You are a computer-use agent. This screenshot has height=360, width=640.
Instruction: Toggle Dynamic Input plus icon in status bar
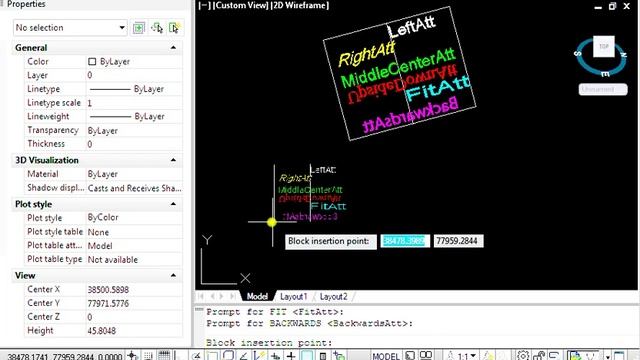coord(291,355)
